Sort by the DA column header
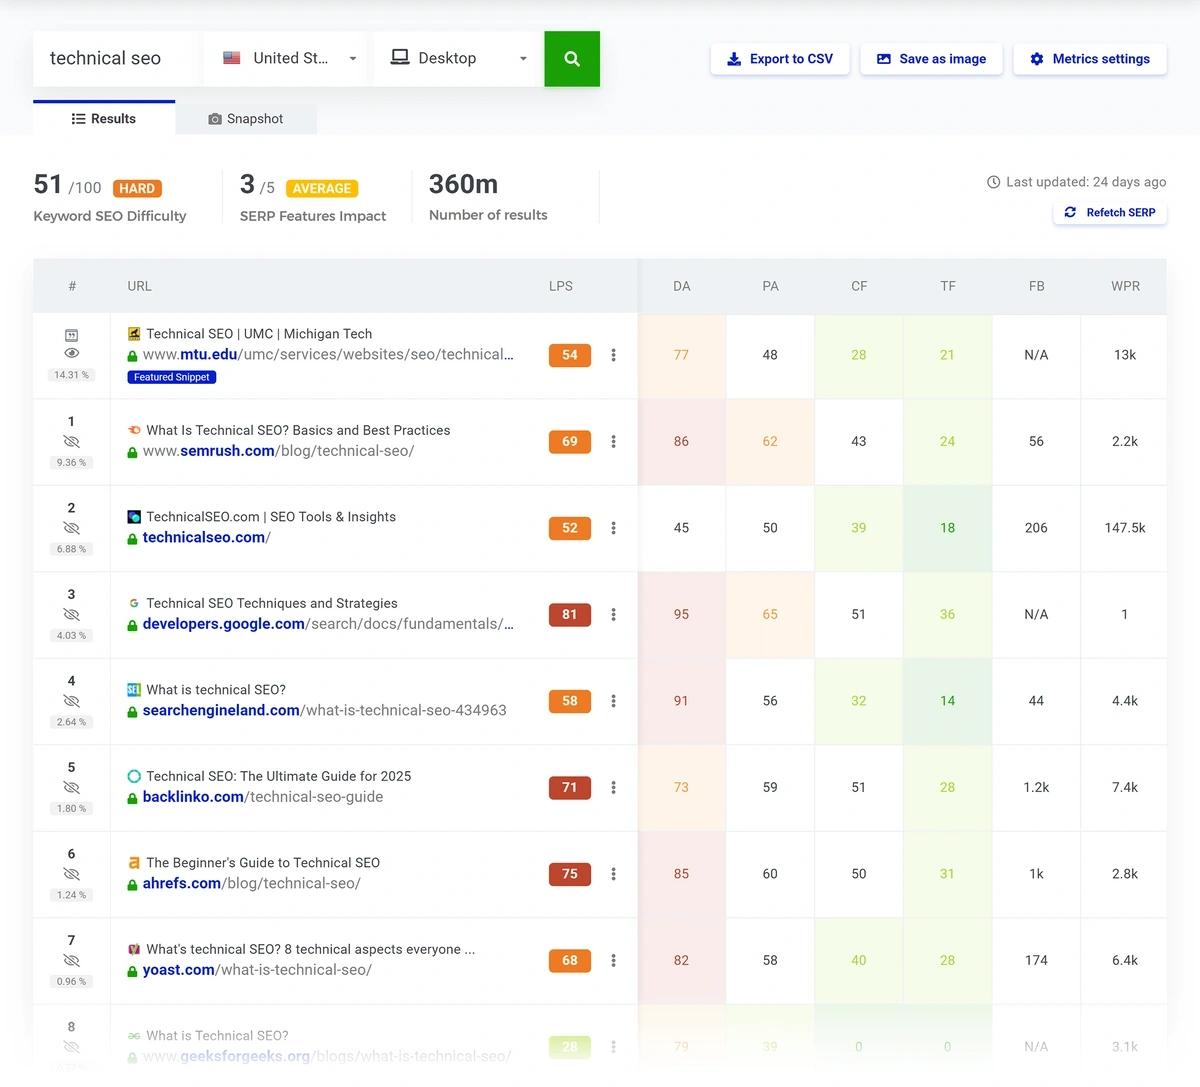Screen dimensions: 1200x1087 click(x=682, y=286)
